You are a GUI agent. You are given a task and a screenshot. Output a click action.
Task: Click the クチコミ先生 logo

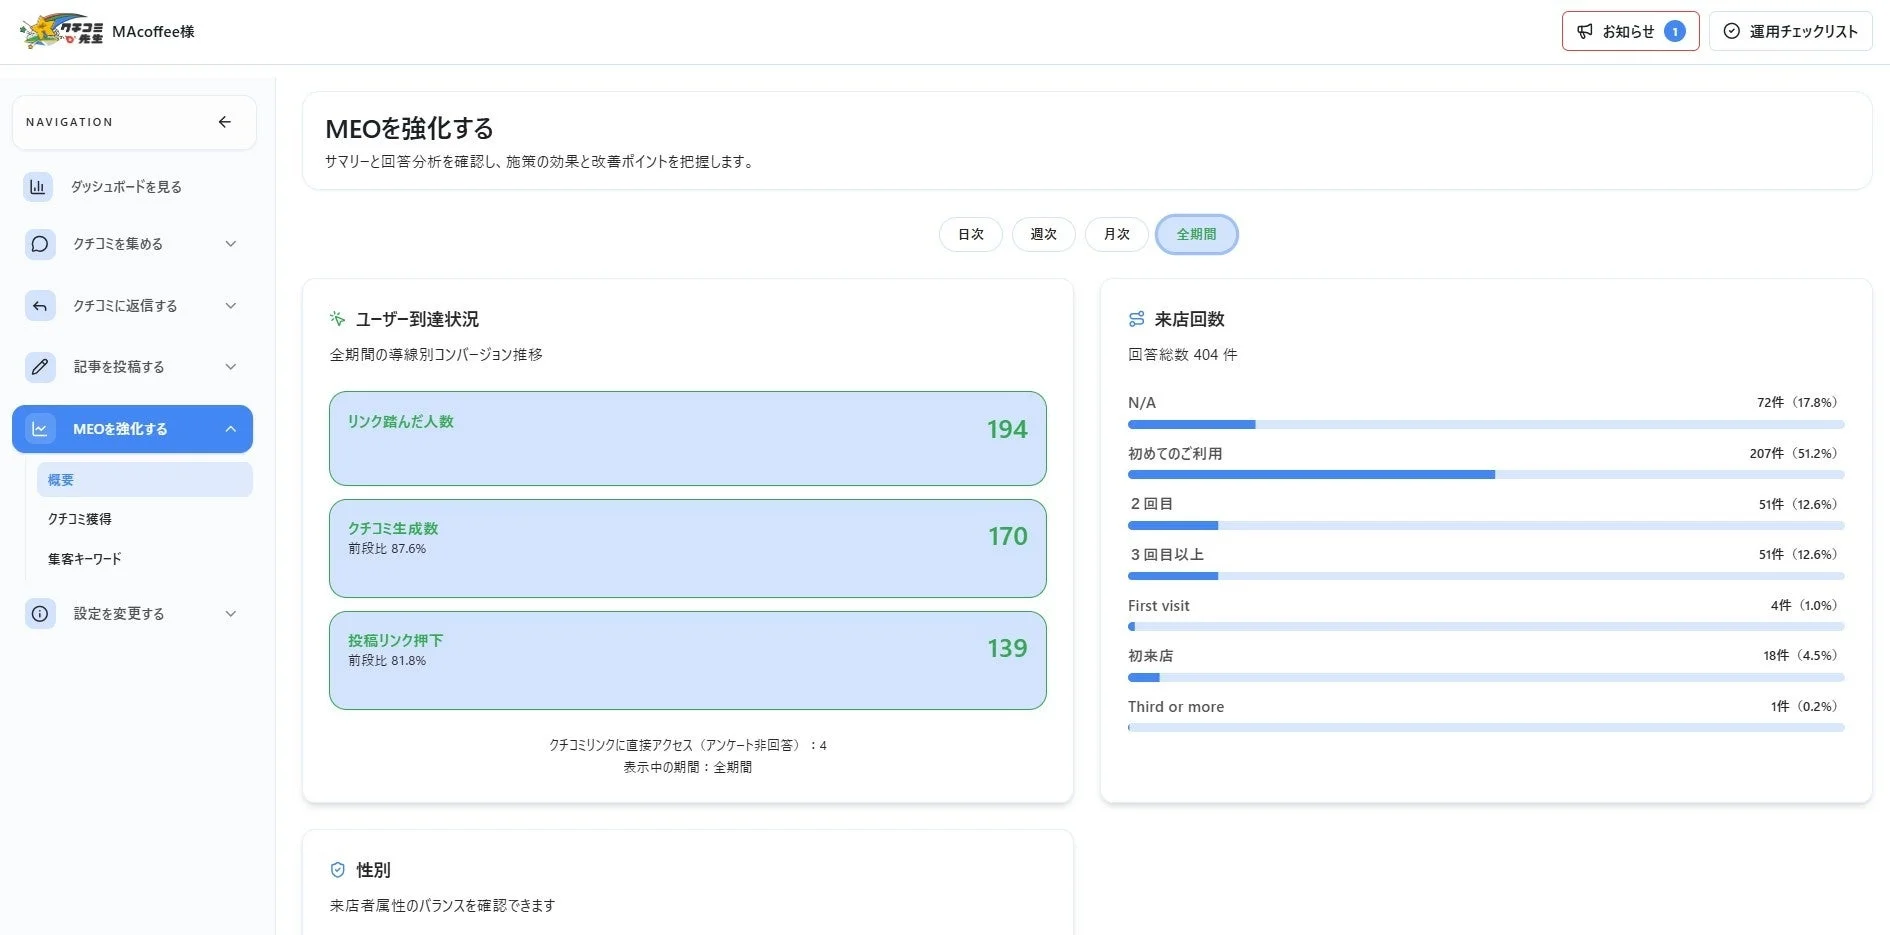61,31
